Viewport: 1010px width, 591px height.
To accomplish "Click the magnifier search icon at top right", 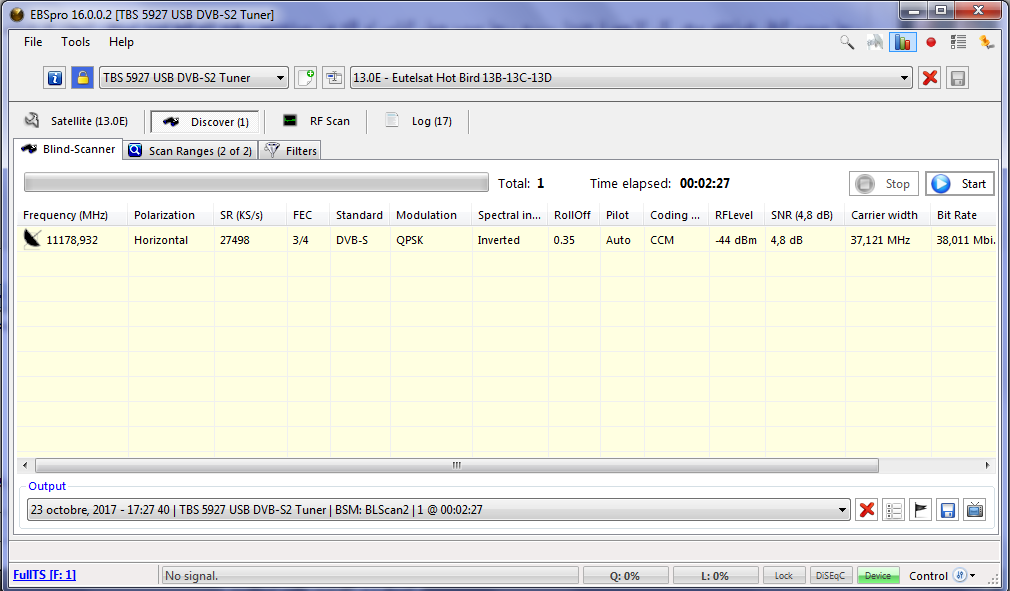I will click(x=847, y=42).
